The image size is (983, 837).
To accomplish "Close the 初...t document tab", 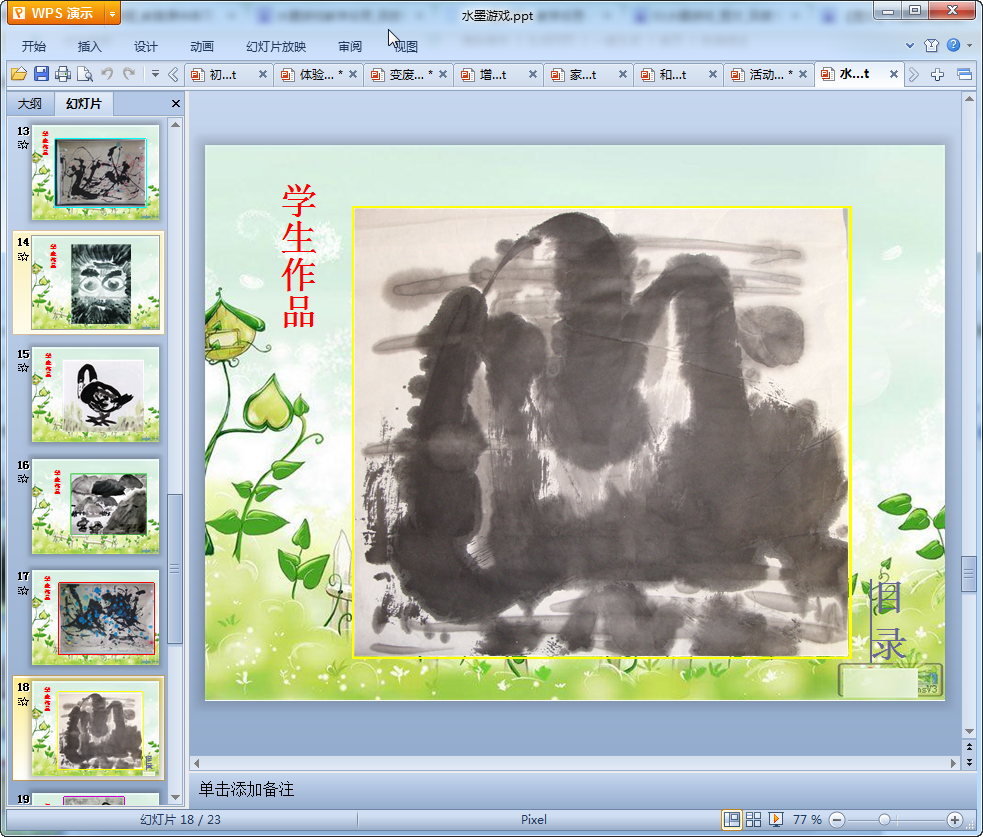I will click(x=263, y=75).
